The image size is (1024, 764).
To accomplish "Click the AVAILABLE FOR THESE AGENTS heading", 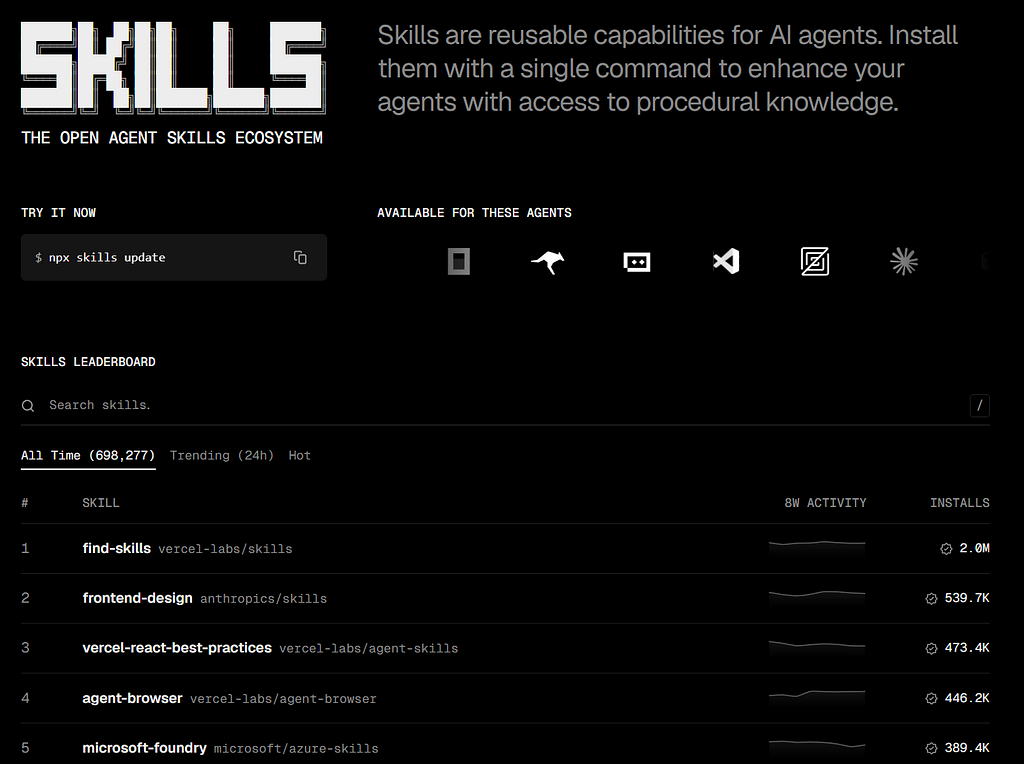I will [x=474, y=213].
